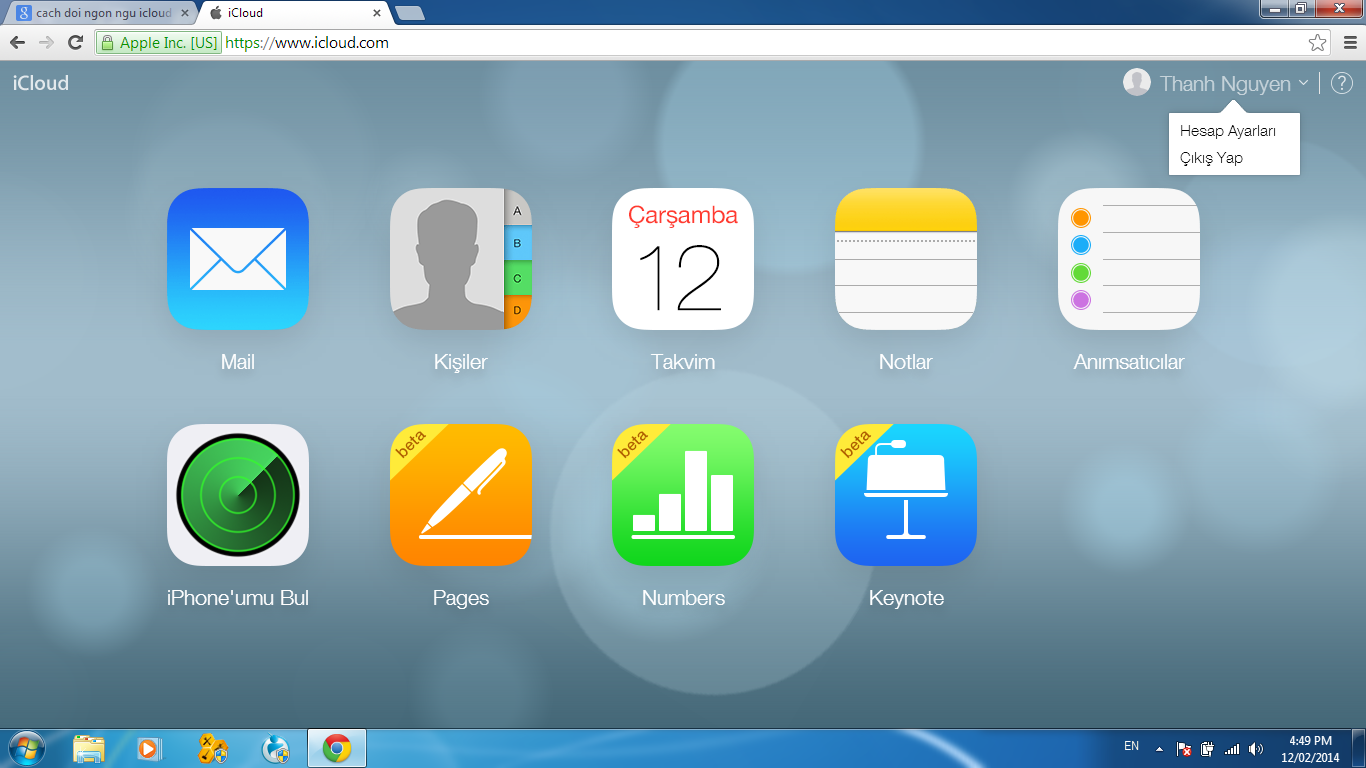
Task: Click the Chrome forward arrow
Action: (46, 43)
